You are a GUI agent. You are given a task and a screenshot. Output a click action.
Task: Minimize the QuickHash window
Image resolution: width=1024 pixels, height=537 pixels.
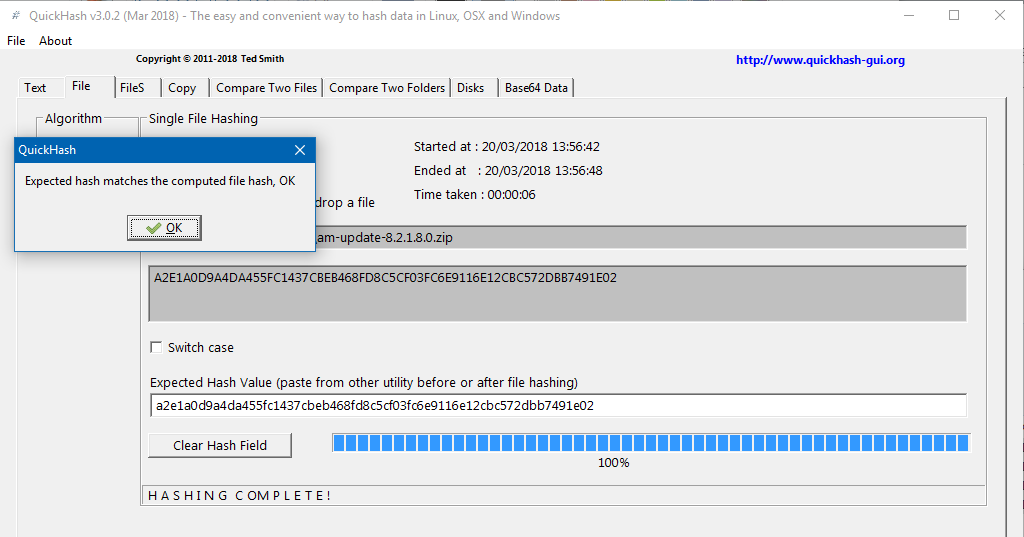[x=908, y=16]
